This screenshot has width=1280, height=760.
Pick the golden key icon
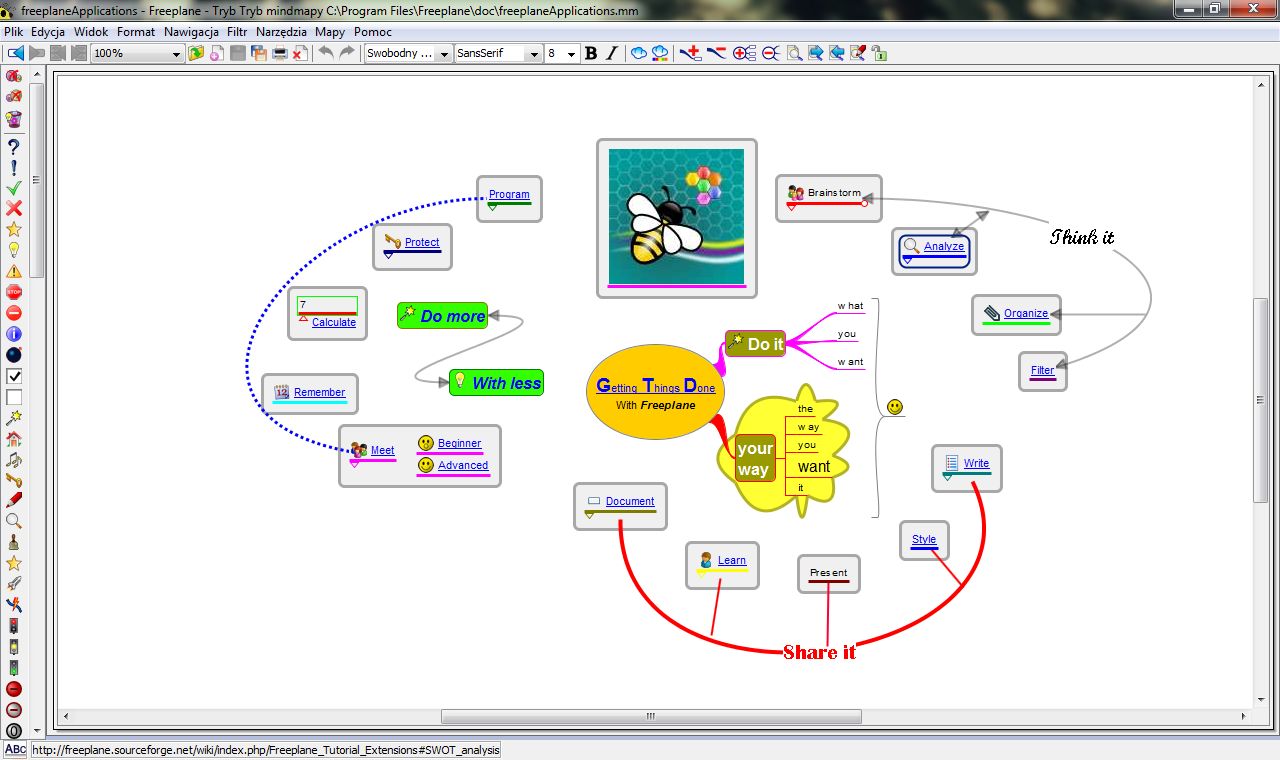click(x=14, y=480)
